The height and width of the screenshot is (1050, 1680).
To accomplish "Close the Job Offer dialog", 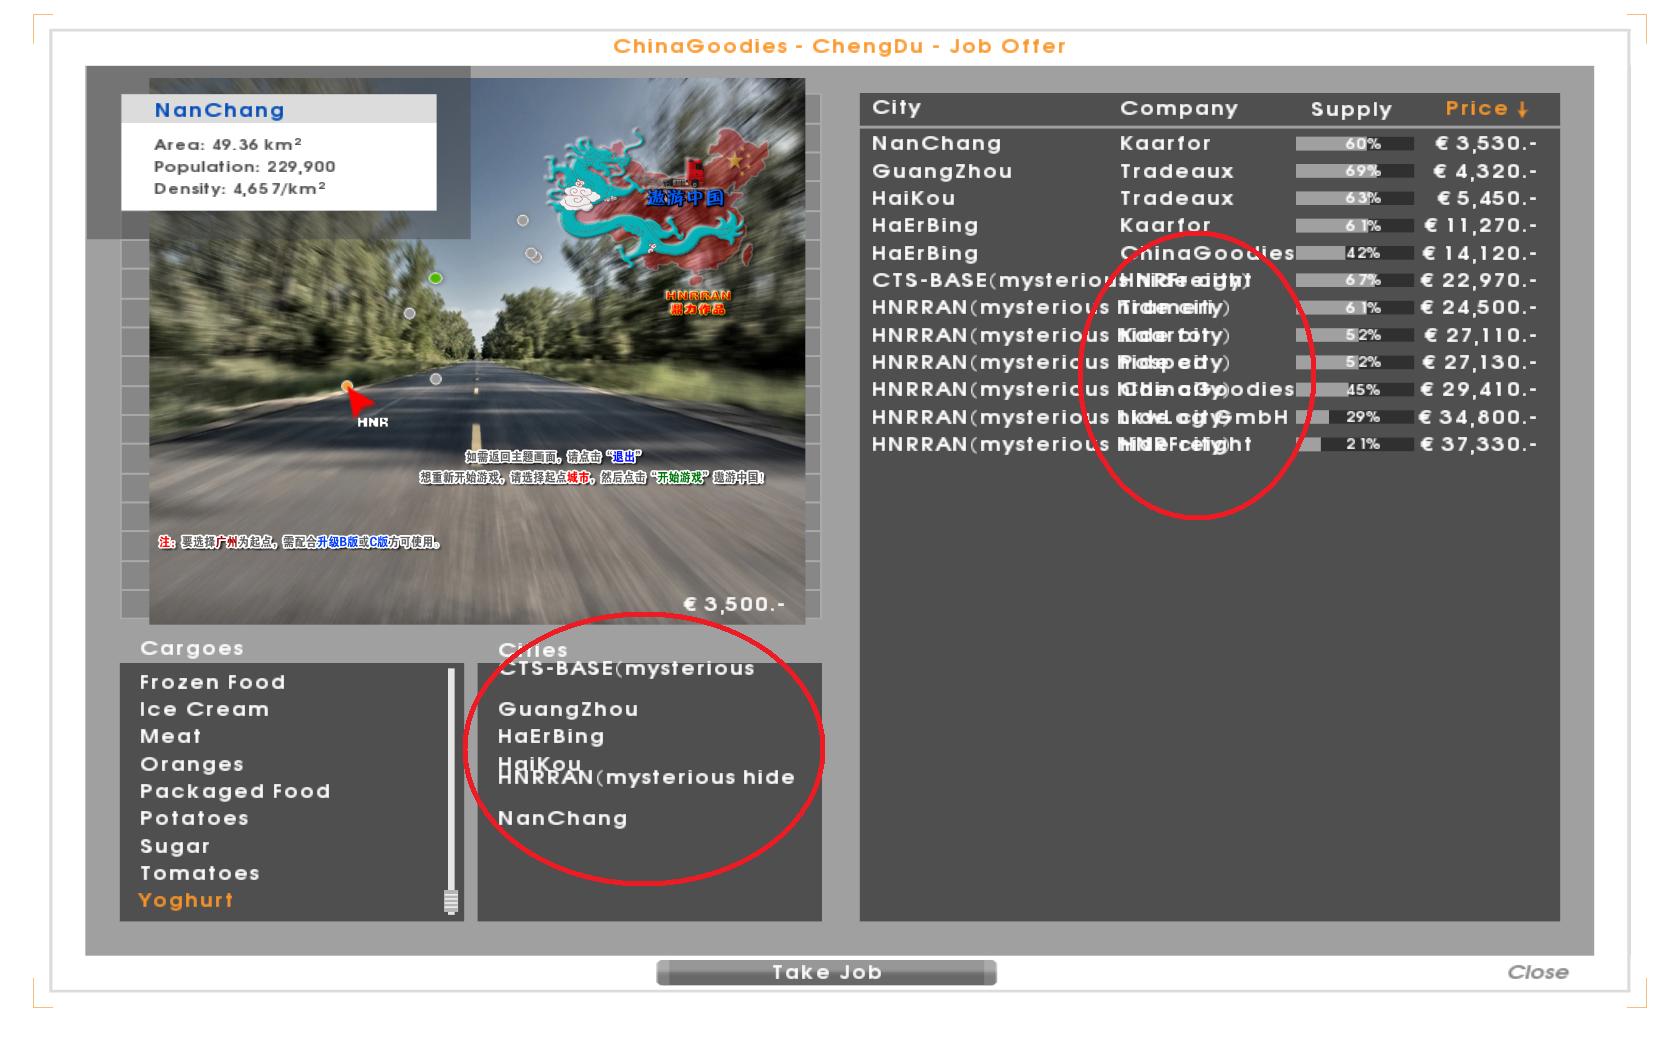I will (x=1537, y=972).
